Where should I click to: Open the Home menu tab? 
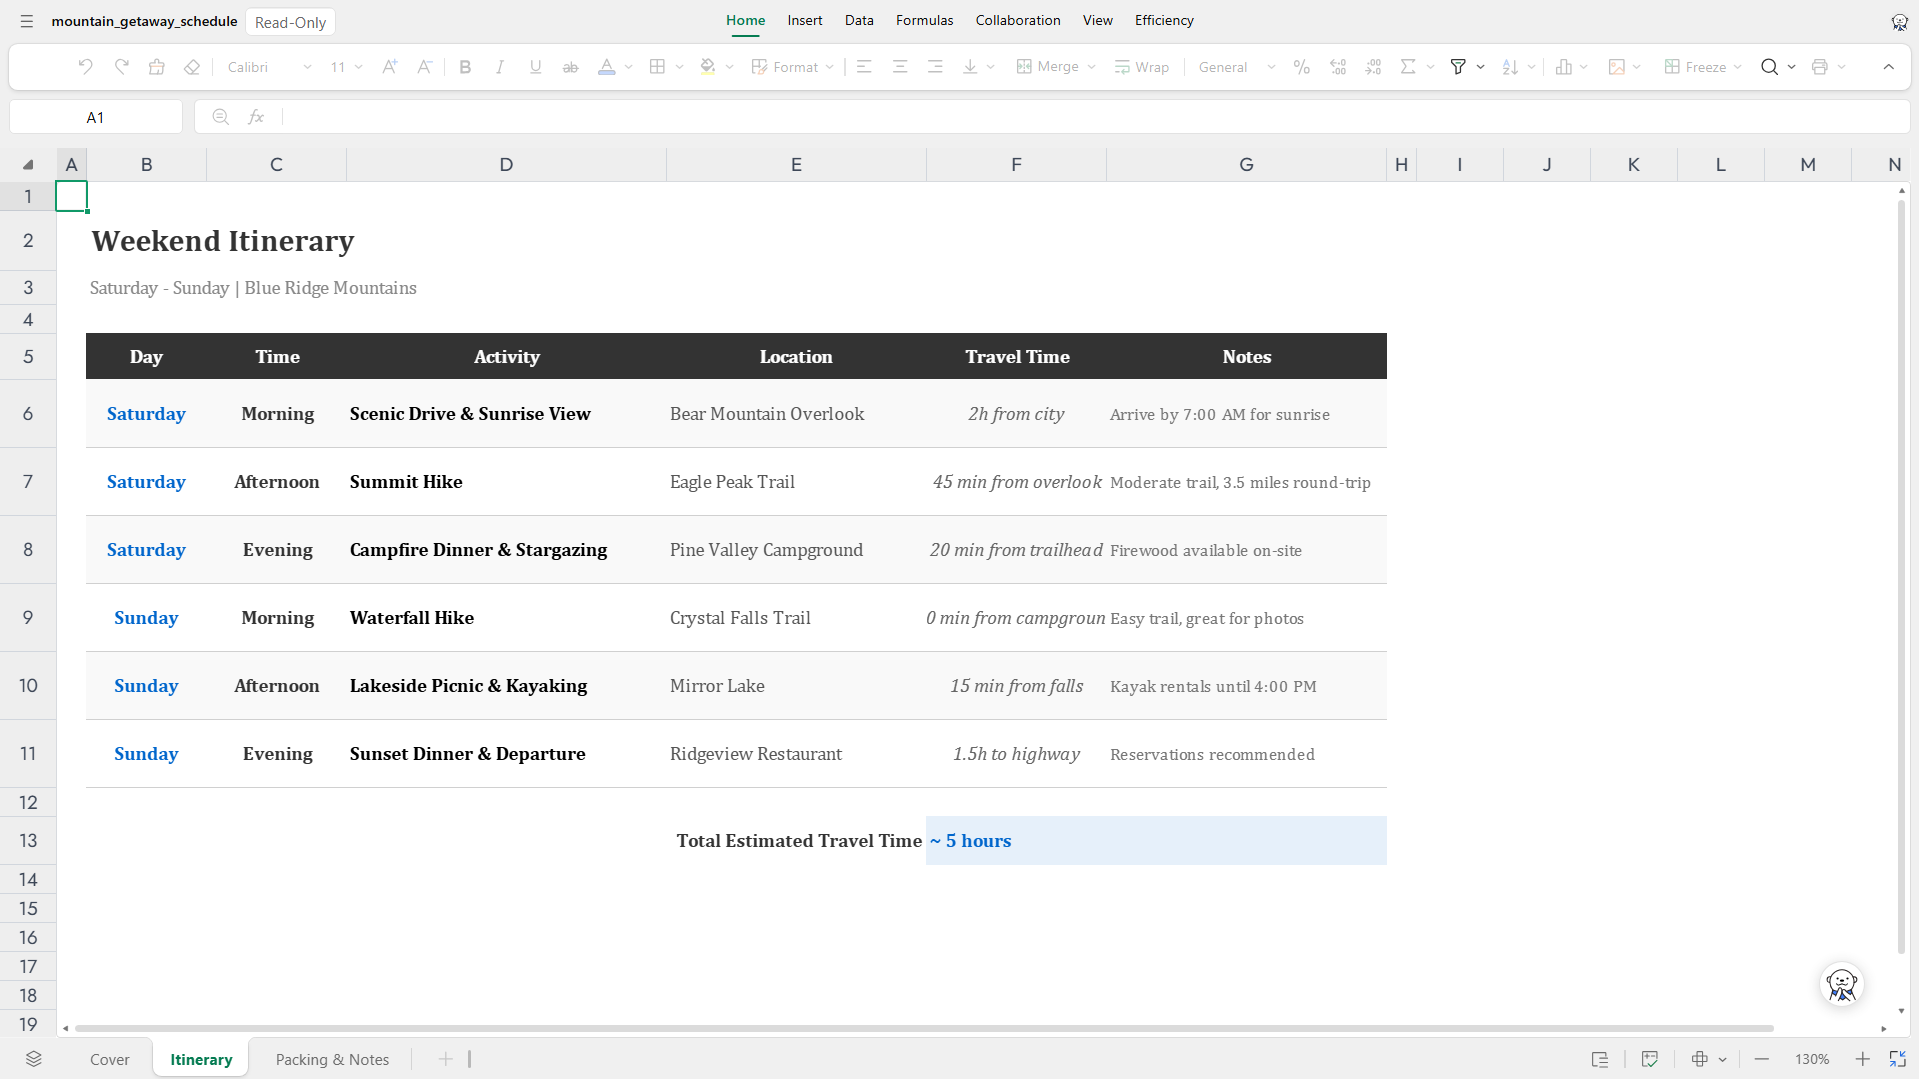[x=745, y=20]
